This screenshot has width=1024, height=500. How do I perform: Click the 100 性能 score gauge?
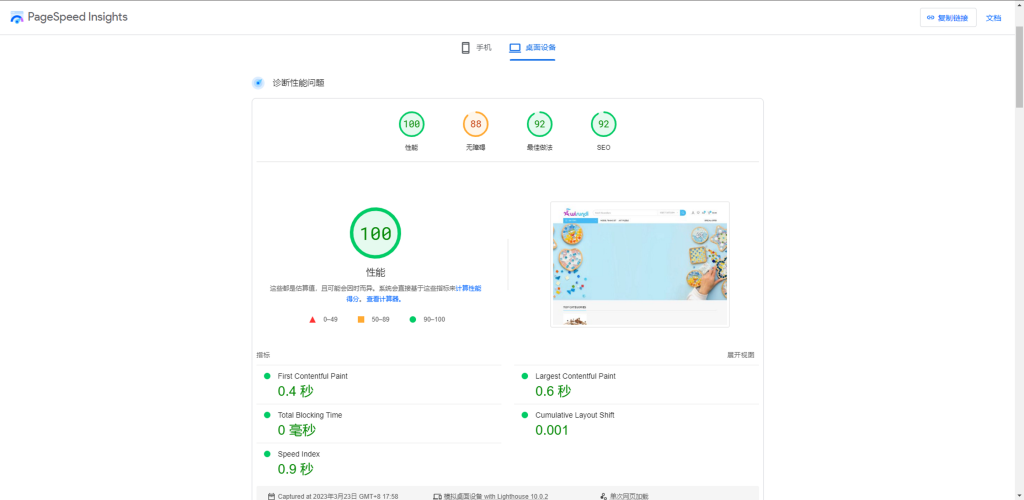click(x=411, y=125)
